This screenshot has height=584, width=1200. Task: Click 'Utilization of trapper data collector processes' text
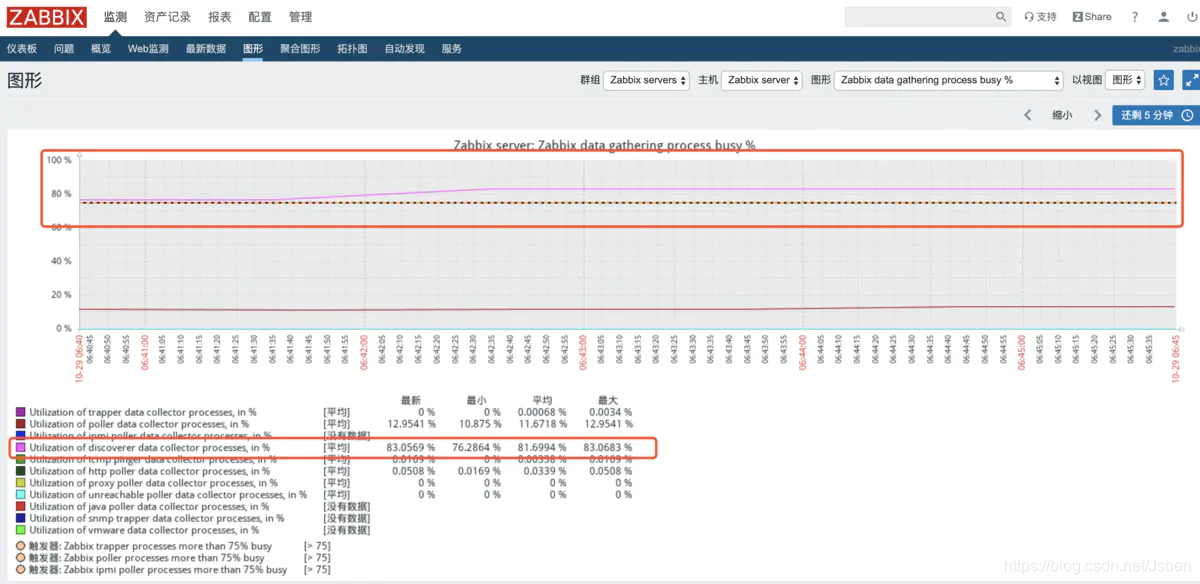click(143, 412)
